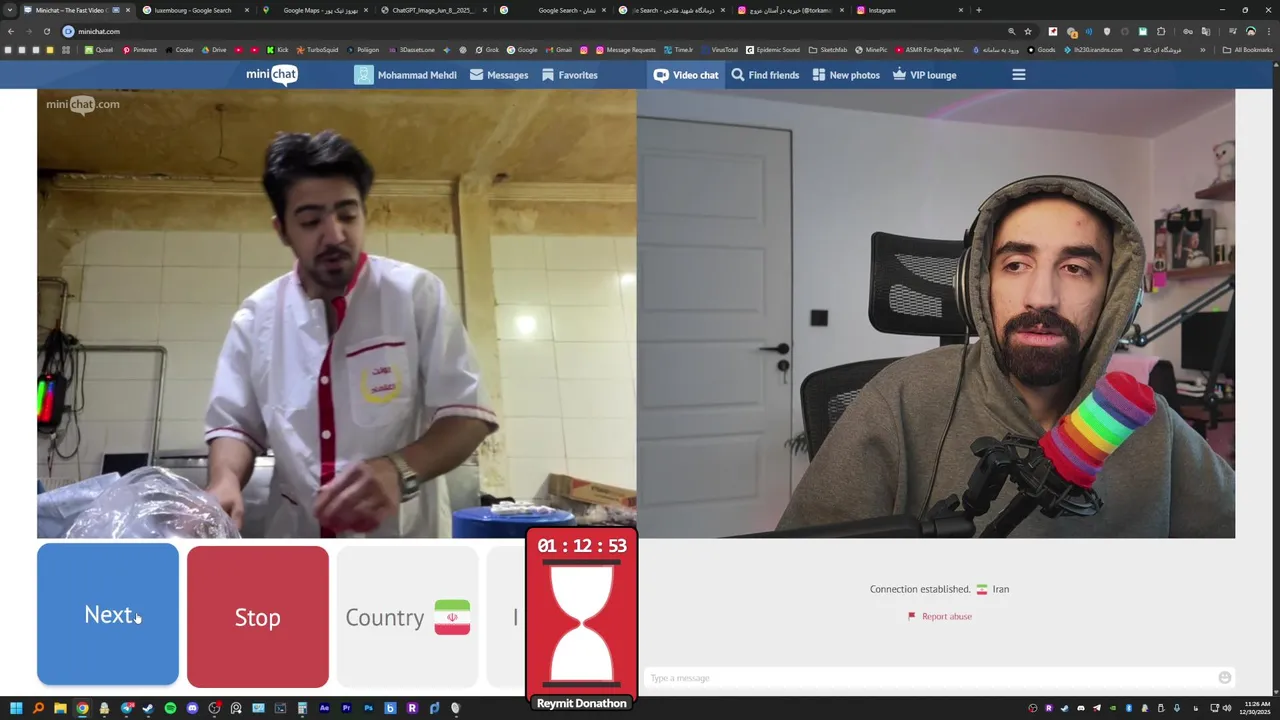Open Favorites in Minichat header
The image size is (1280, 720).
pyautogui.click(x=570, y=75)
